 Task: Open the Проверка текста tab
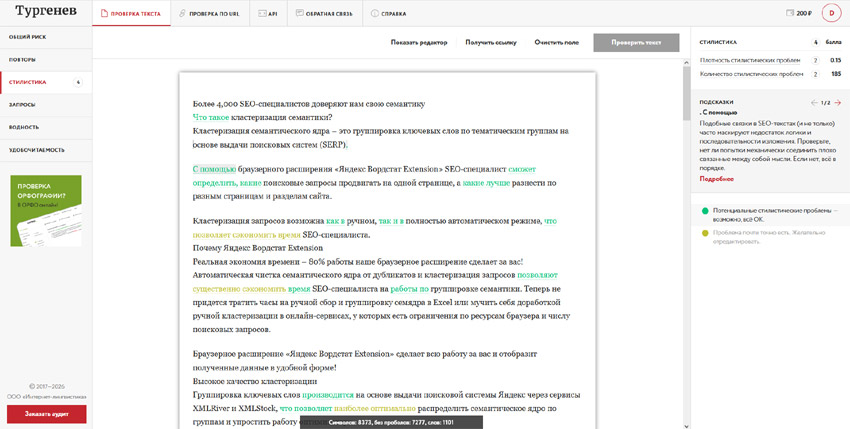(131, 14)
